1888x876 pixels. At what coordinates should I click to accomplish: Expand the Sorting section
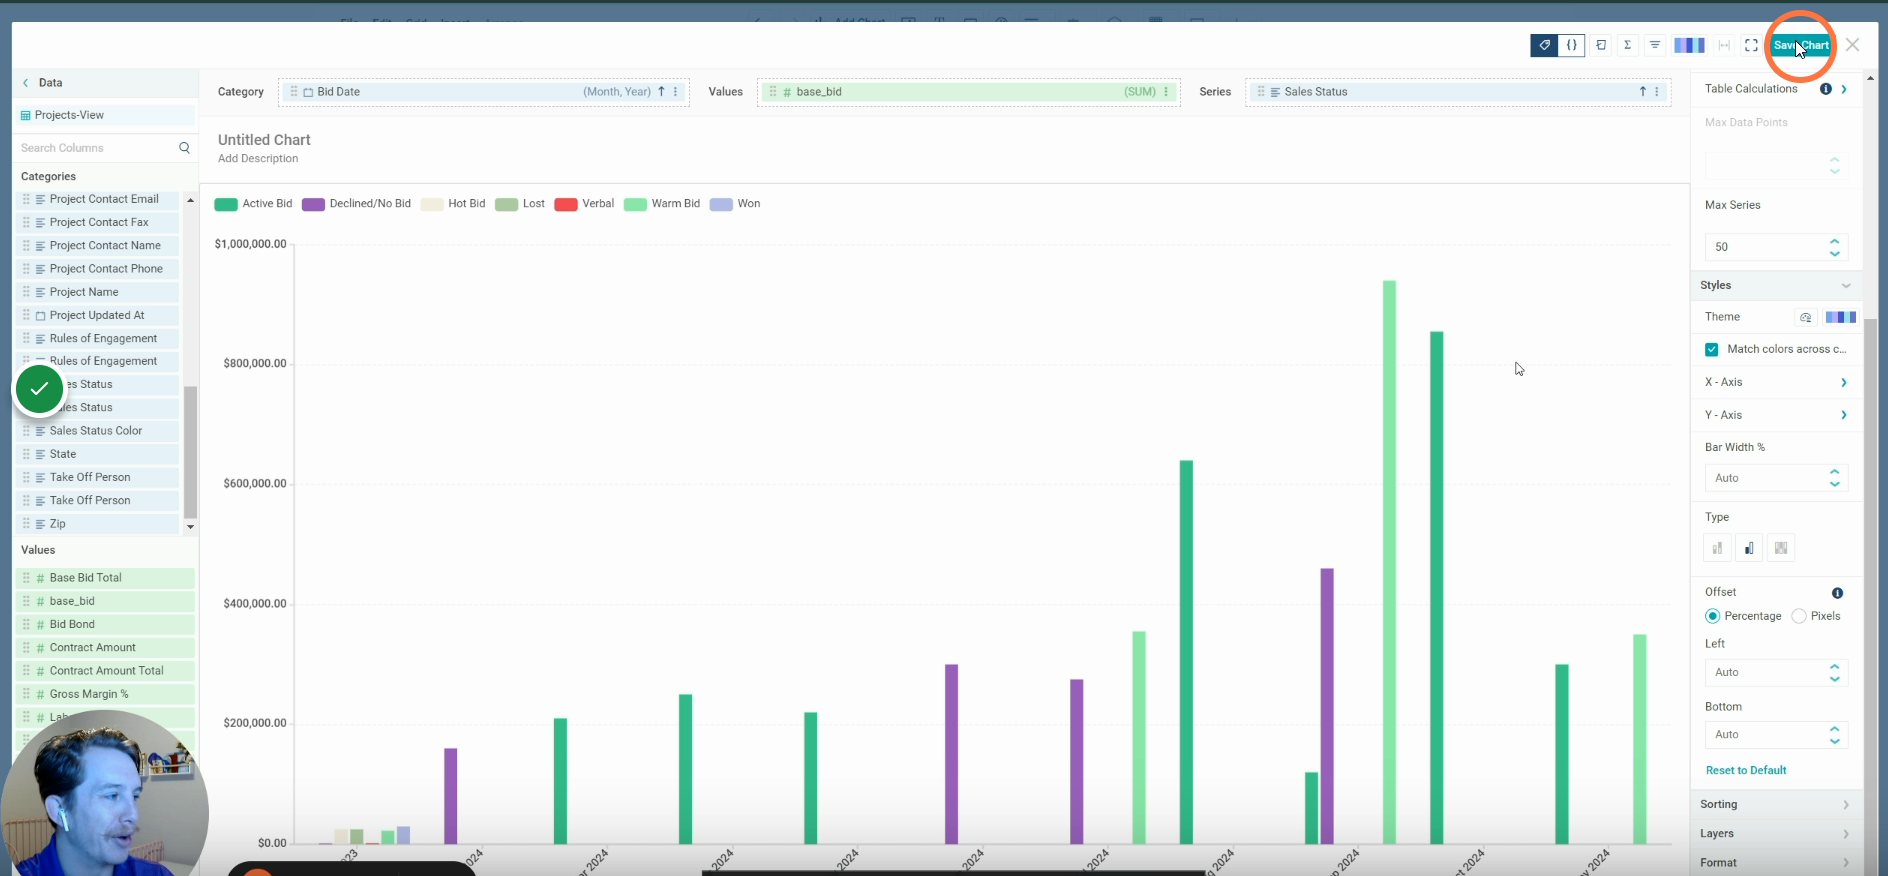coord(1775,805)
